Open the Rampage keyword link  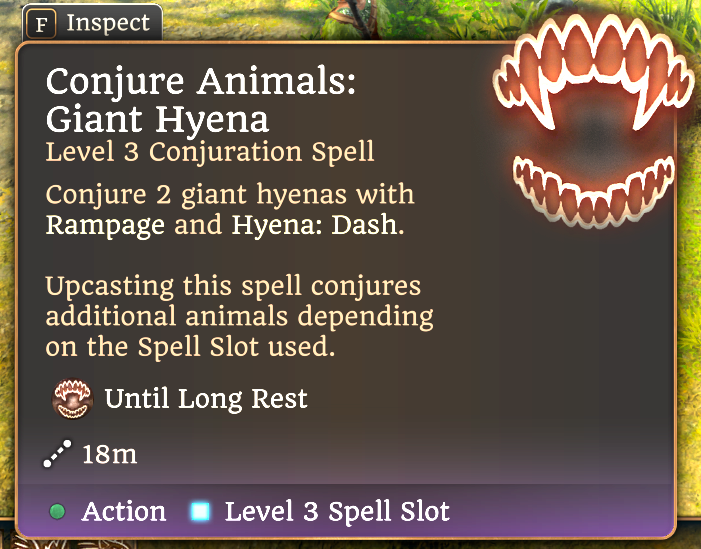tap(106, 225)
